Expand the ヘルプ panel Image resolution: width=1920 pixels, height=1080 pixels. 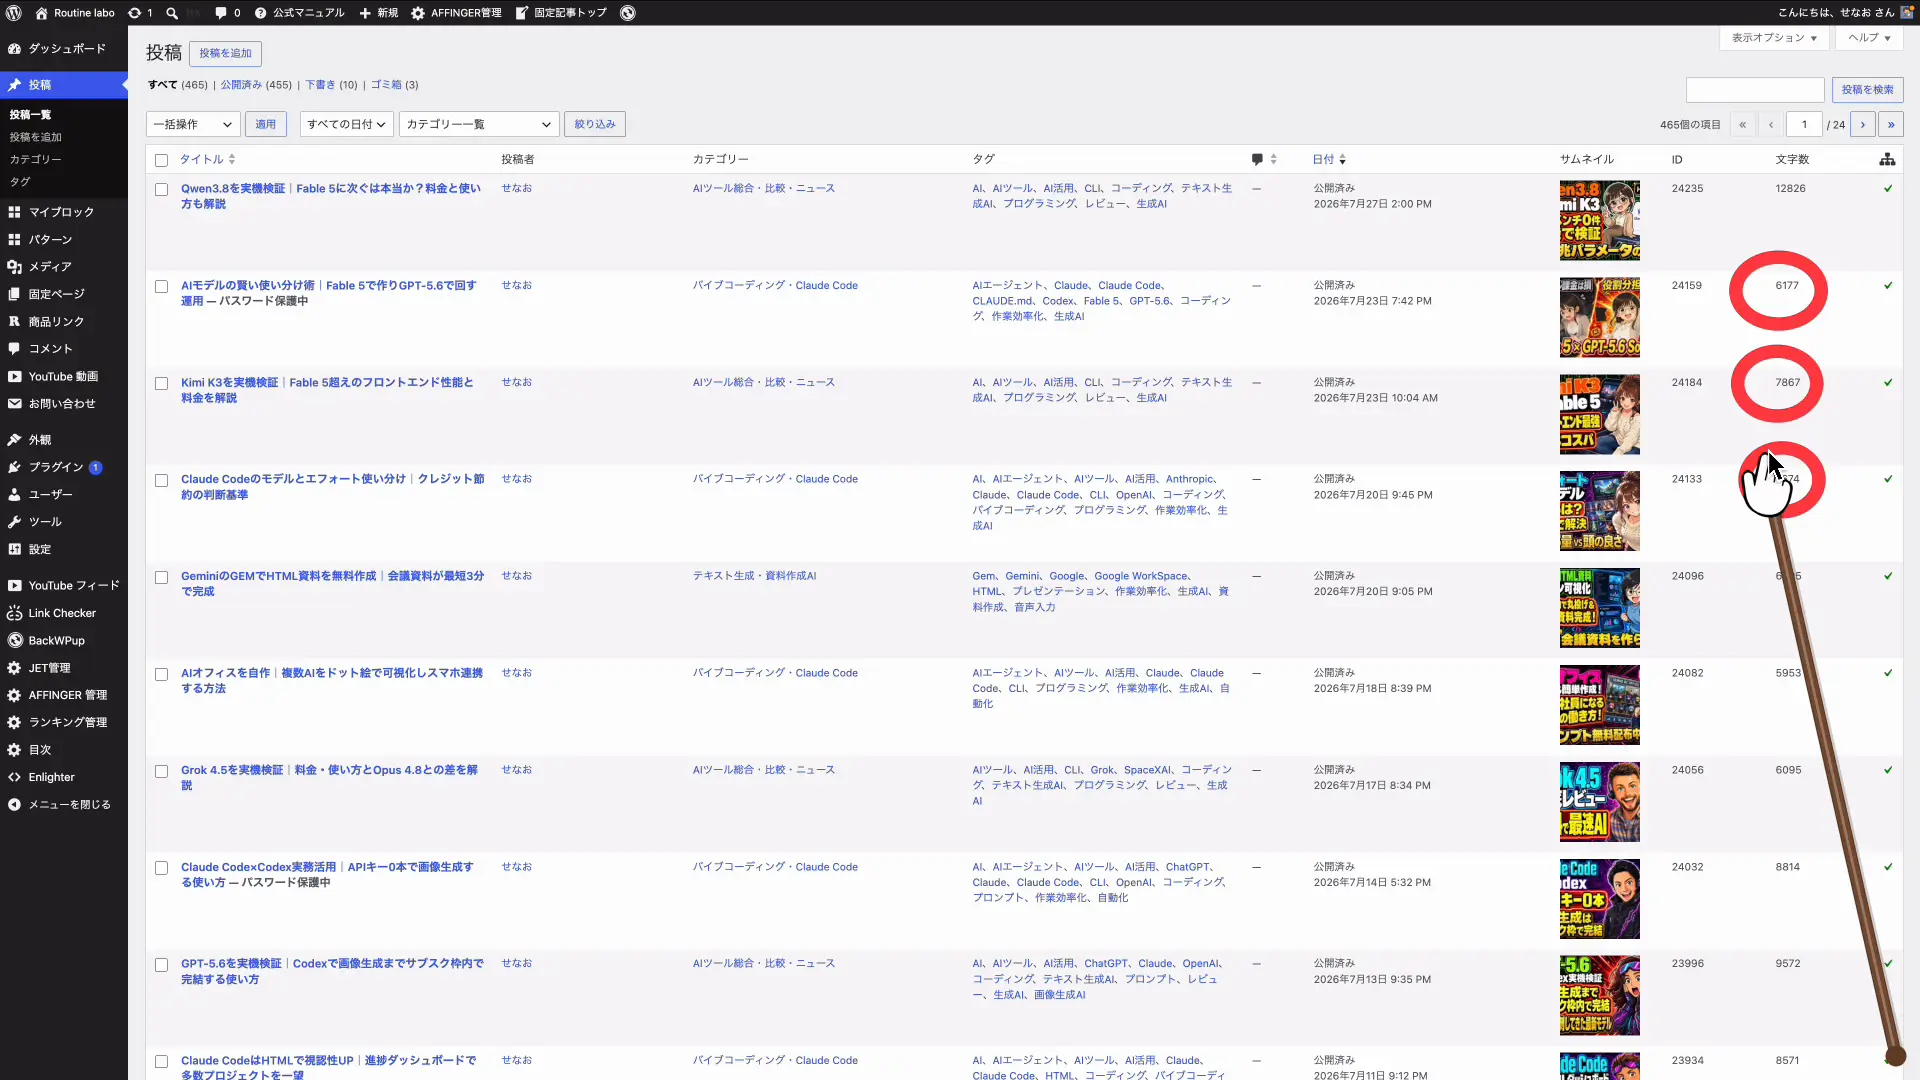pyautogui.click(x=1869, y=38)
